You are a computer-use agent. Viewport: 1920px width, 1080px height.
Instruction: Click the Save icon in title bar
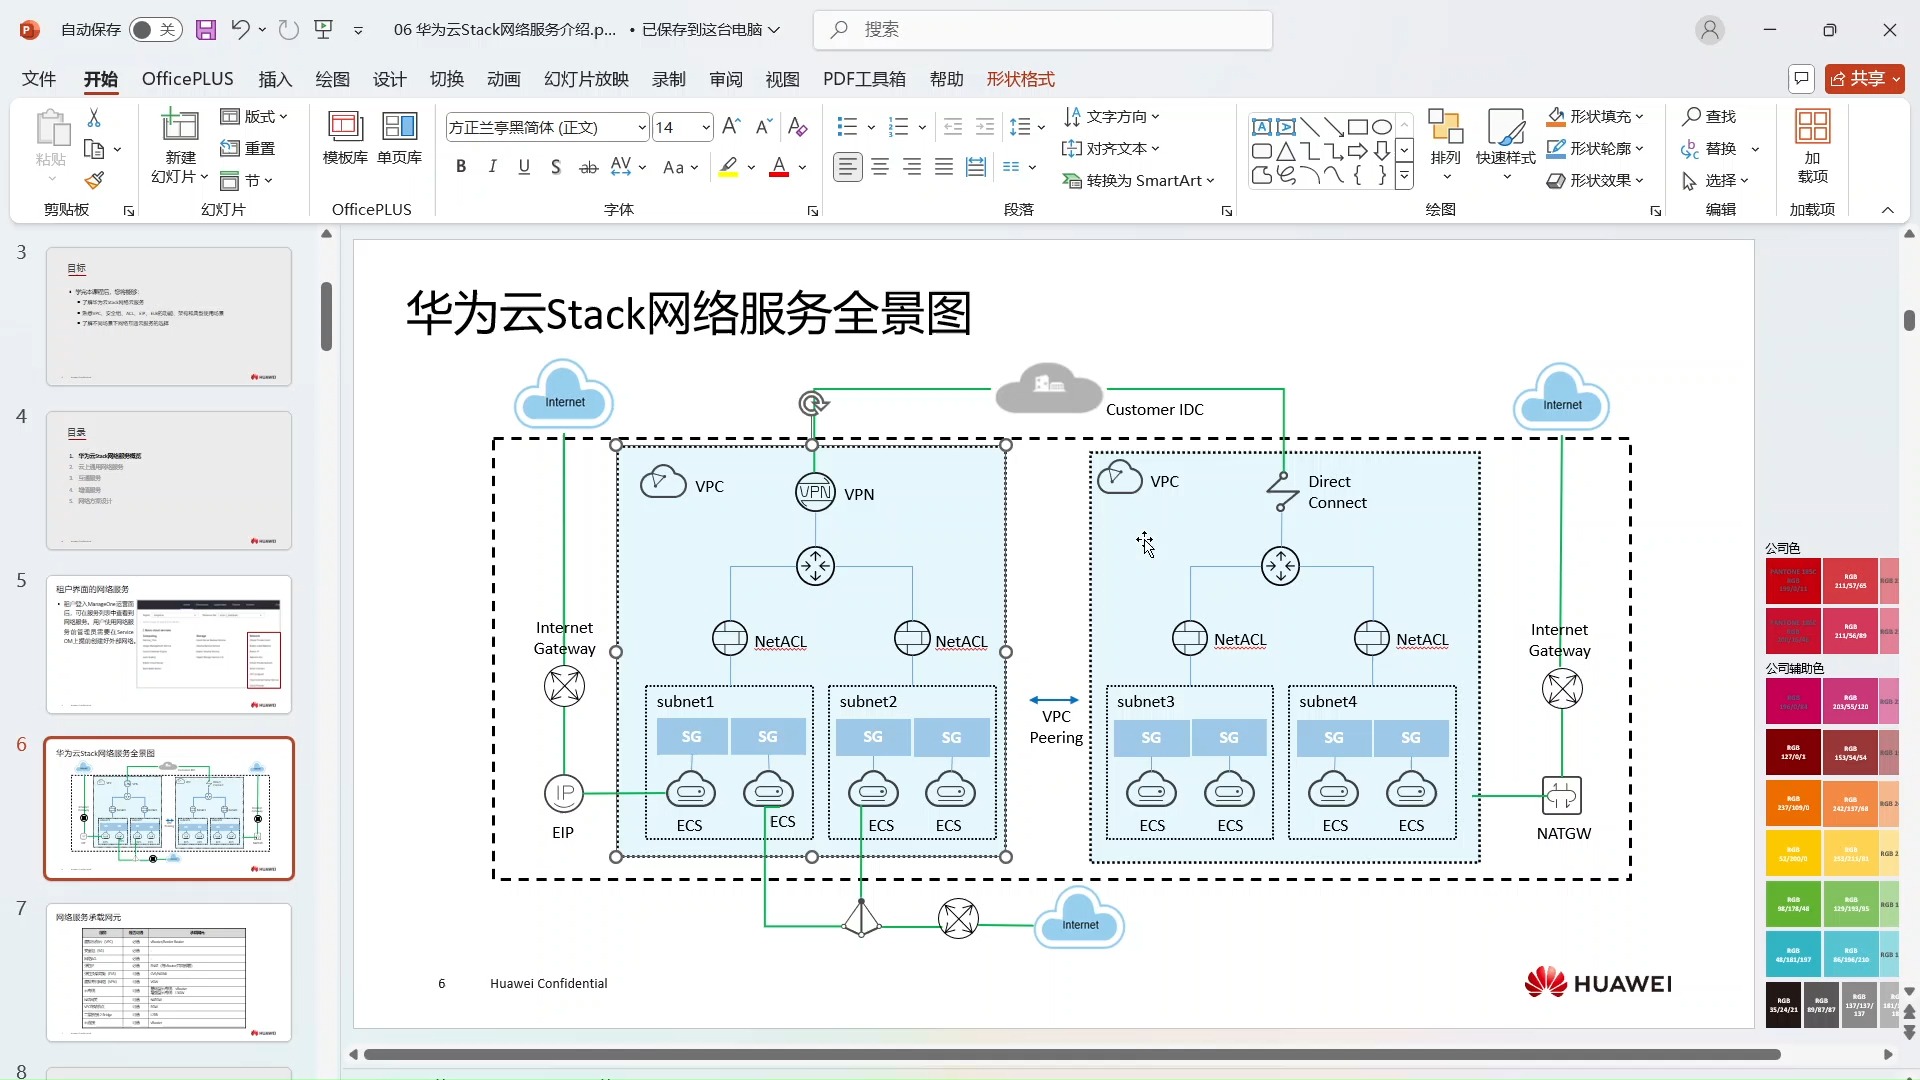coord(205,30)
